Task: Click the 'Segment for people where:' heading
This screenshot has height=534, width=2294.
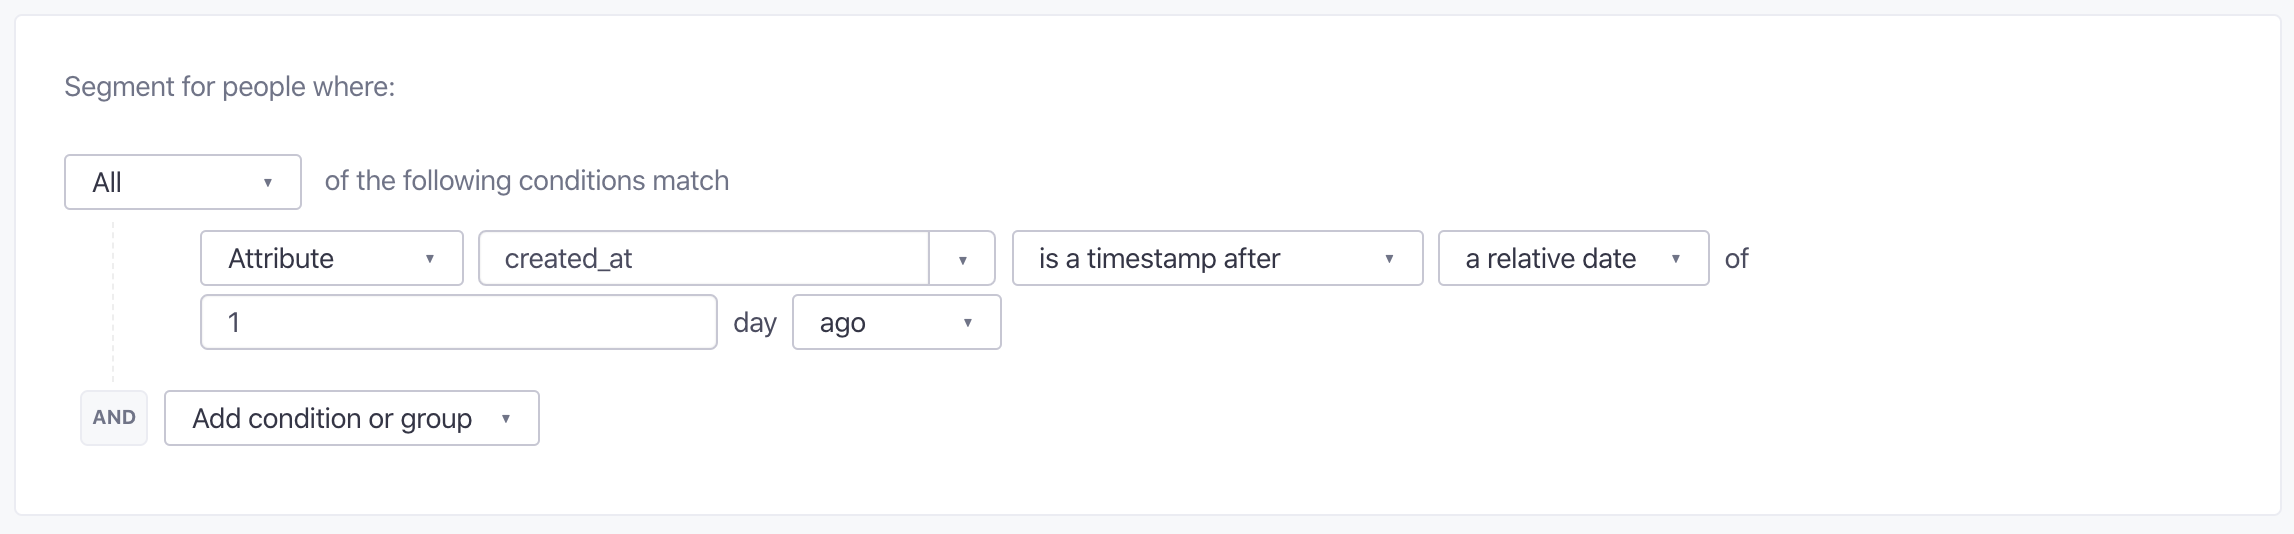Action: (x=230, y=87)
